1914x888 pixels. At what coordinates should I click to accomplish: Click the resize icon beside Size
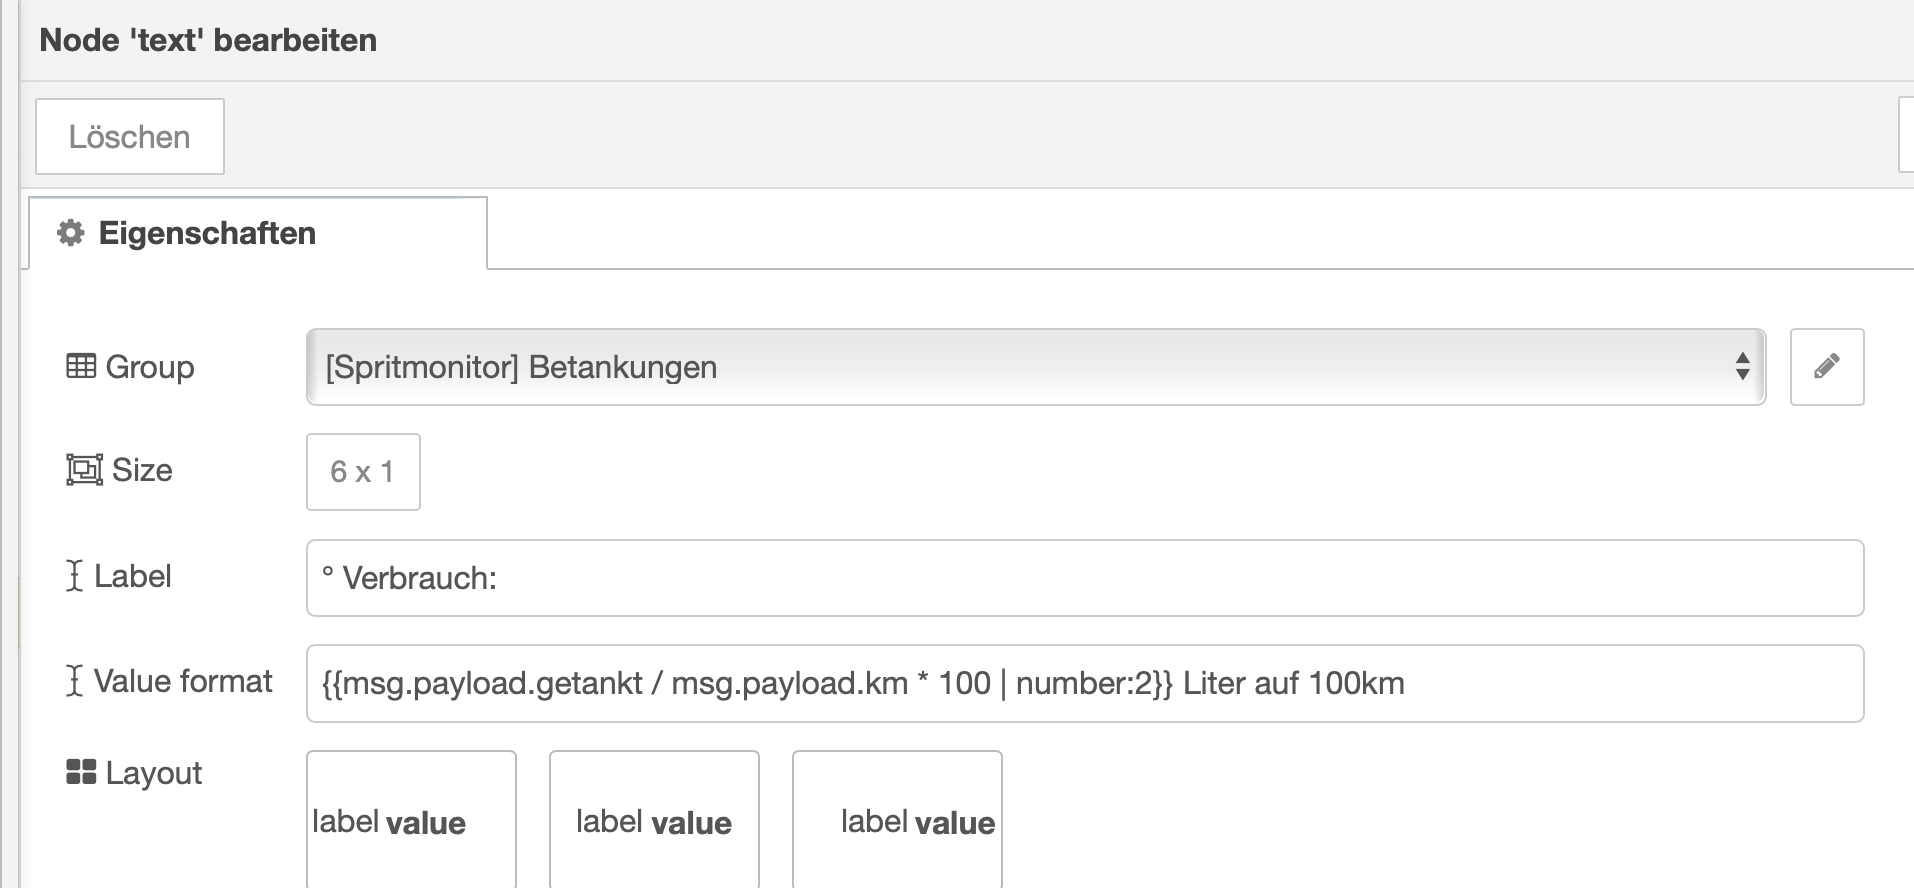click(x=84, y=470)
